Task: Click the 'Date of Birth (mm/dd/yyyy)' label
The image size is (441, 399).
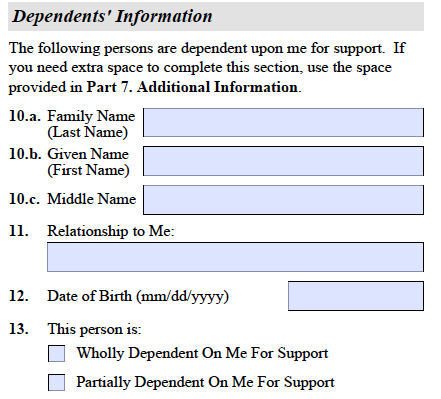Action: [x=138, y=296]
